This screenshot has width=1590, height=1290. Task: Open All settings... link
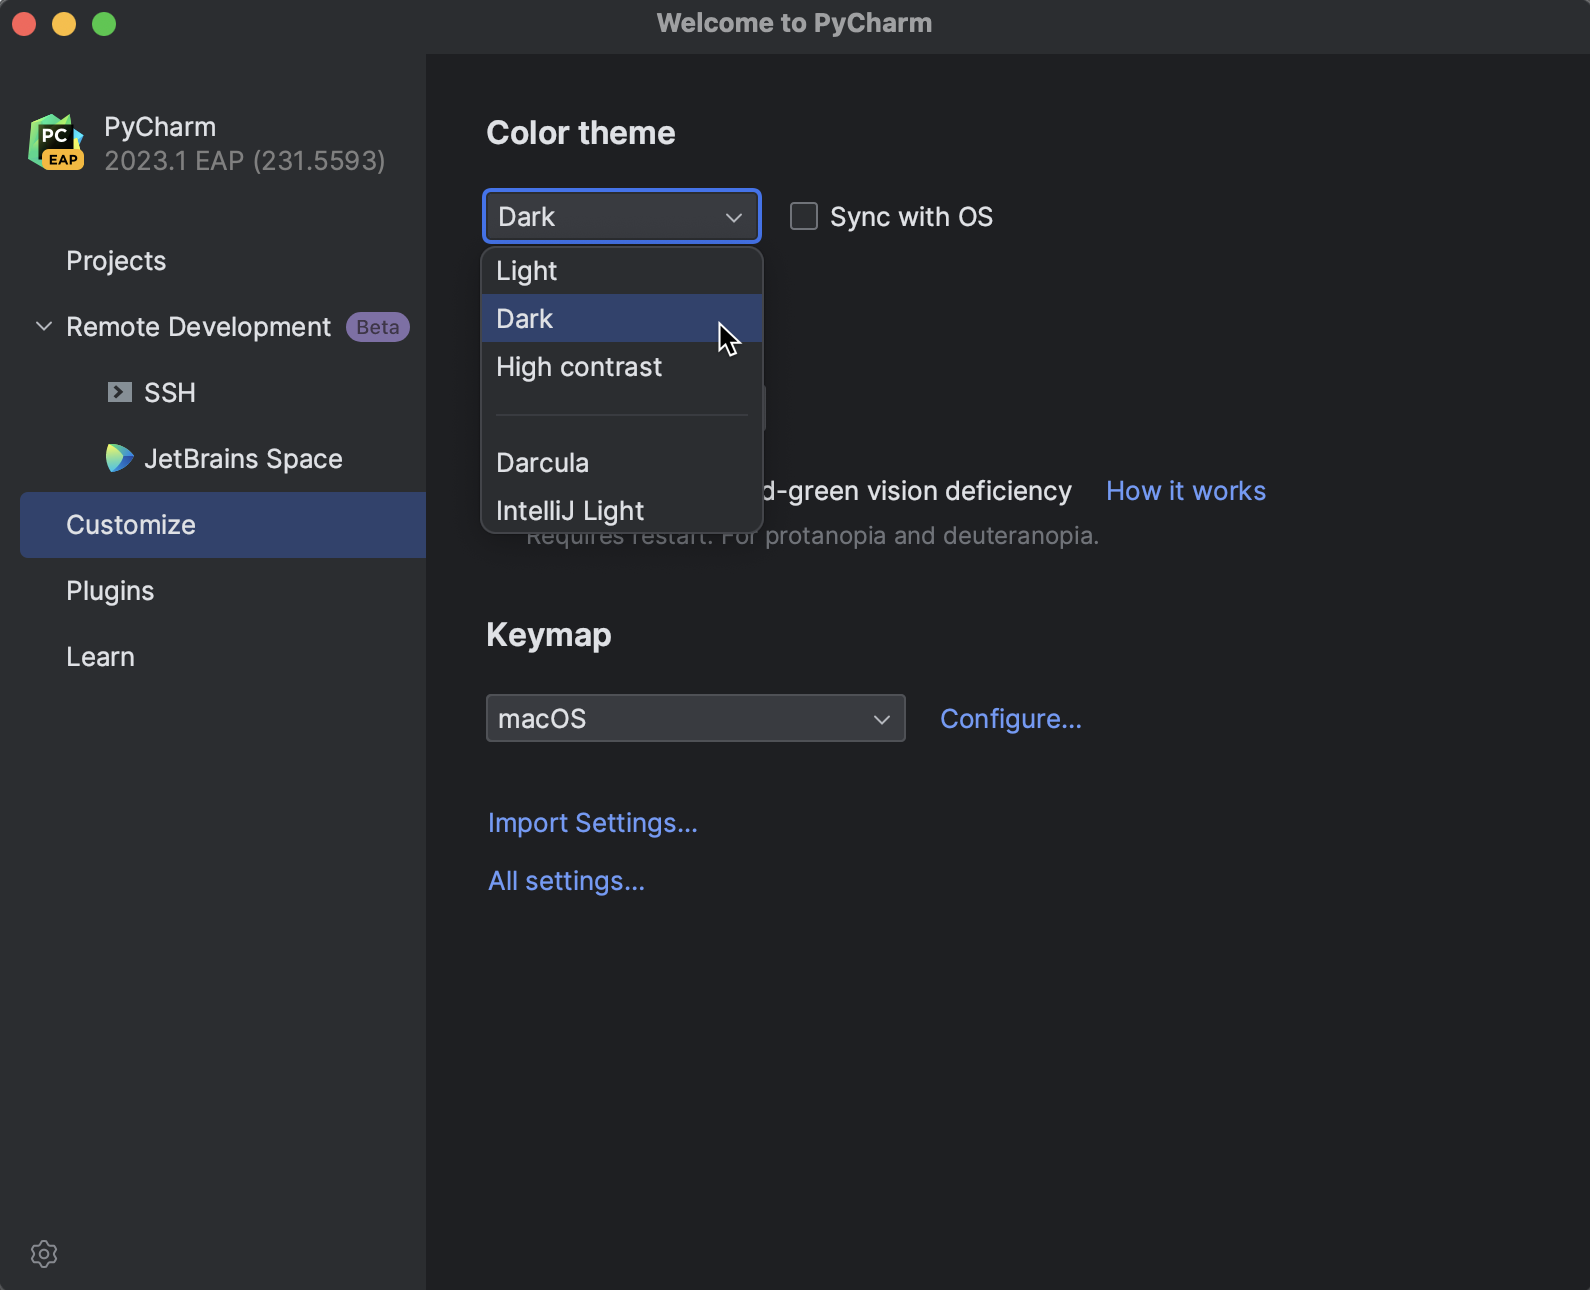coord(566,881)
